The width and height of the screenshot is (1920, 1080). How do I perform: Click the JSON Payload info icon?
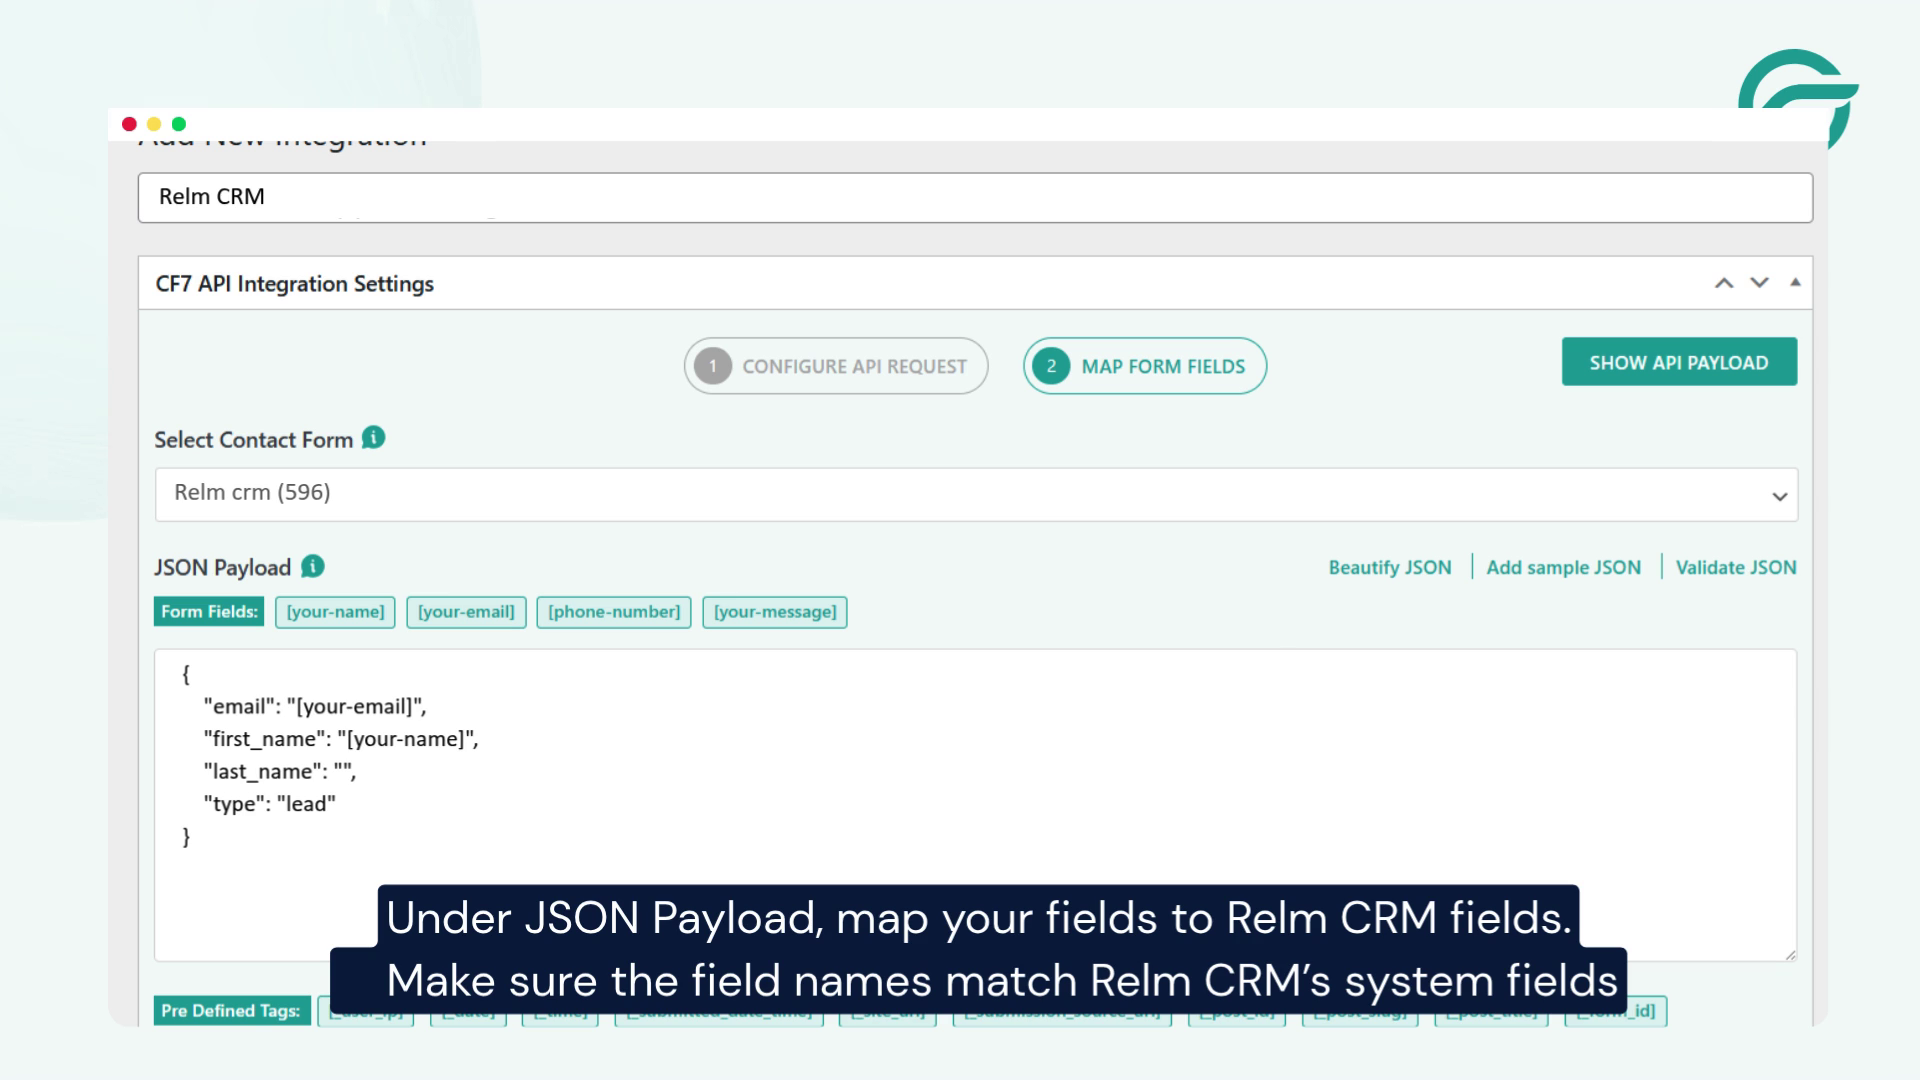pos(313,566)
